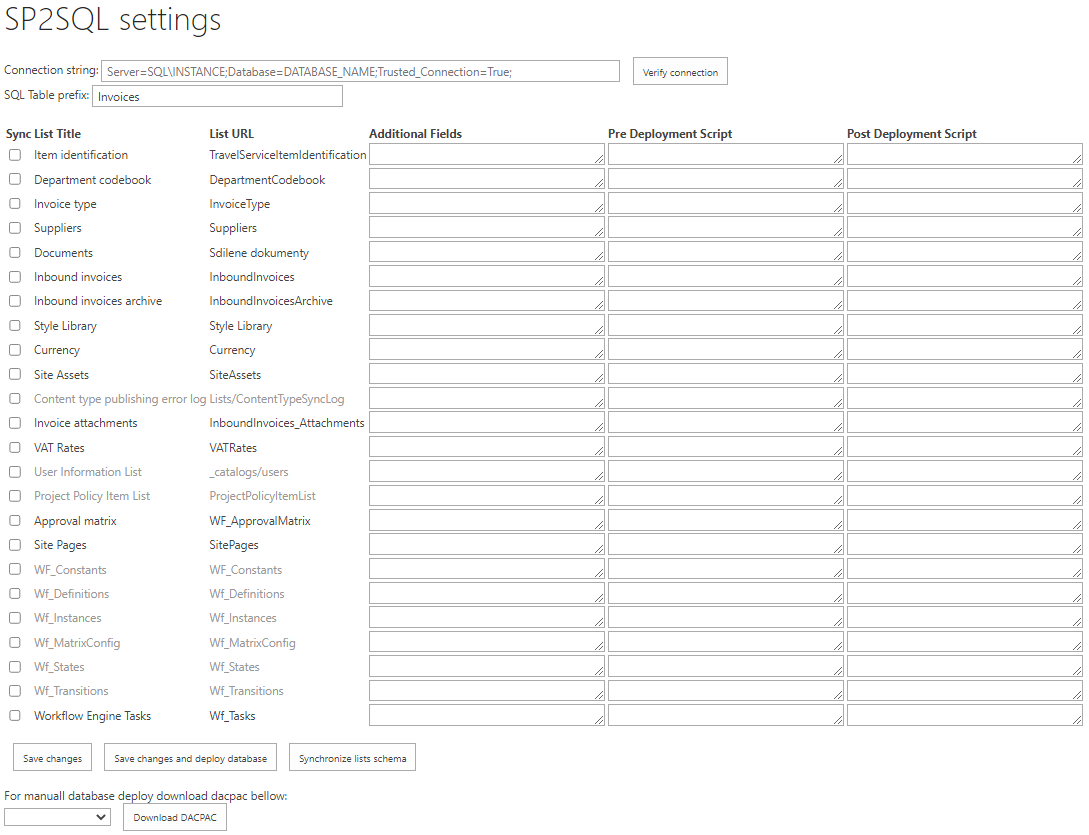
Task: Select the Approval matrix checkbox
Action: (x=15, y=521)
